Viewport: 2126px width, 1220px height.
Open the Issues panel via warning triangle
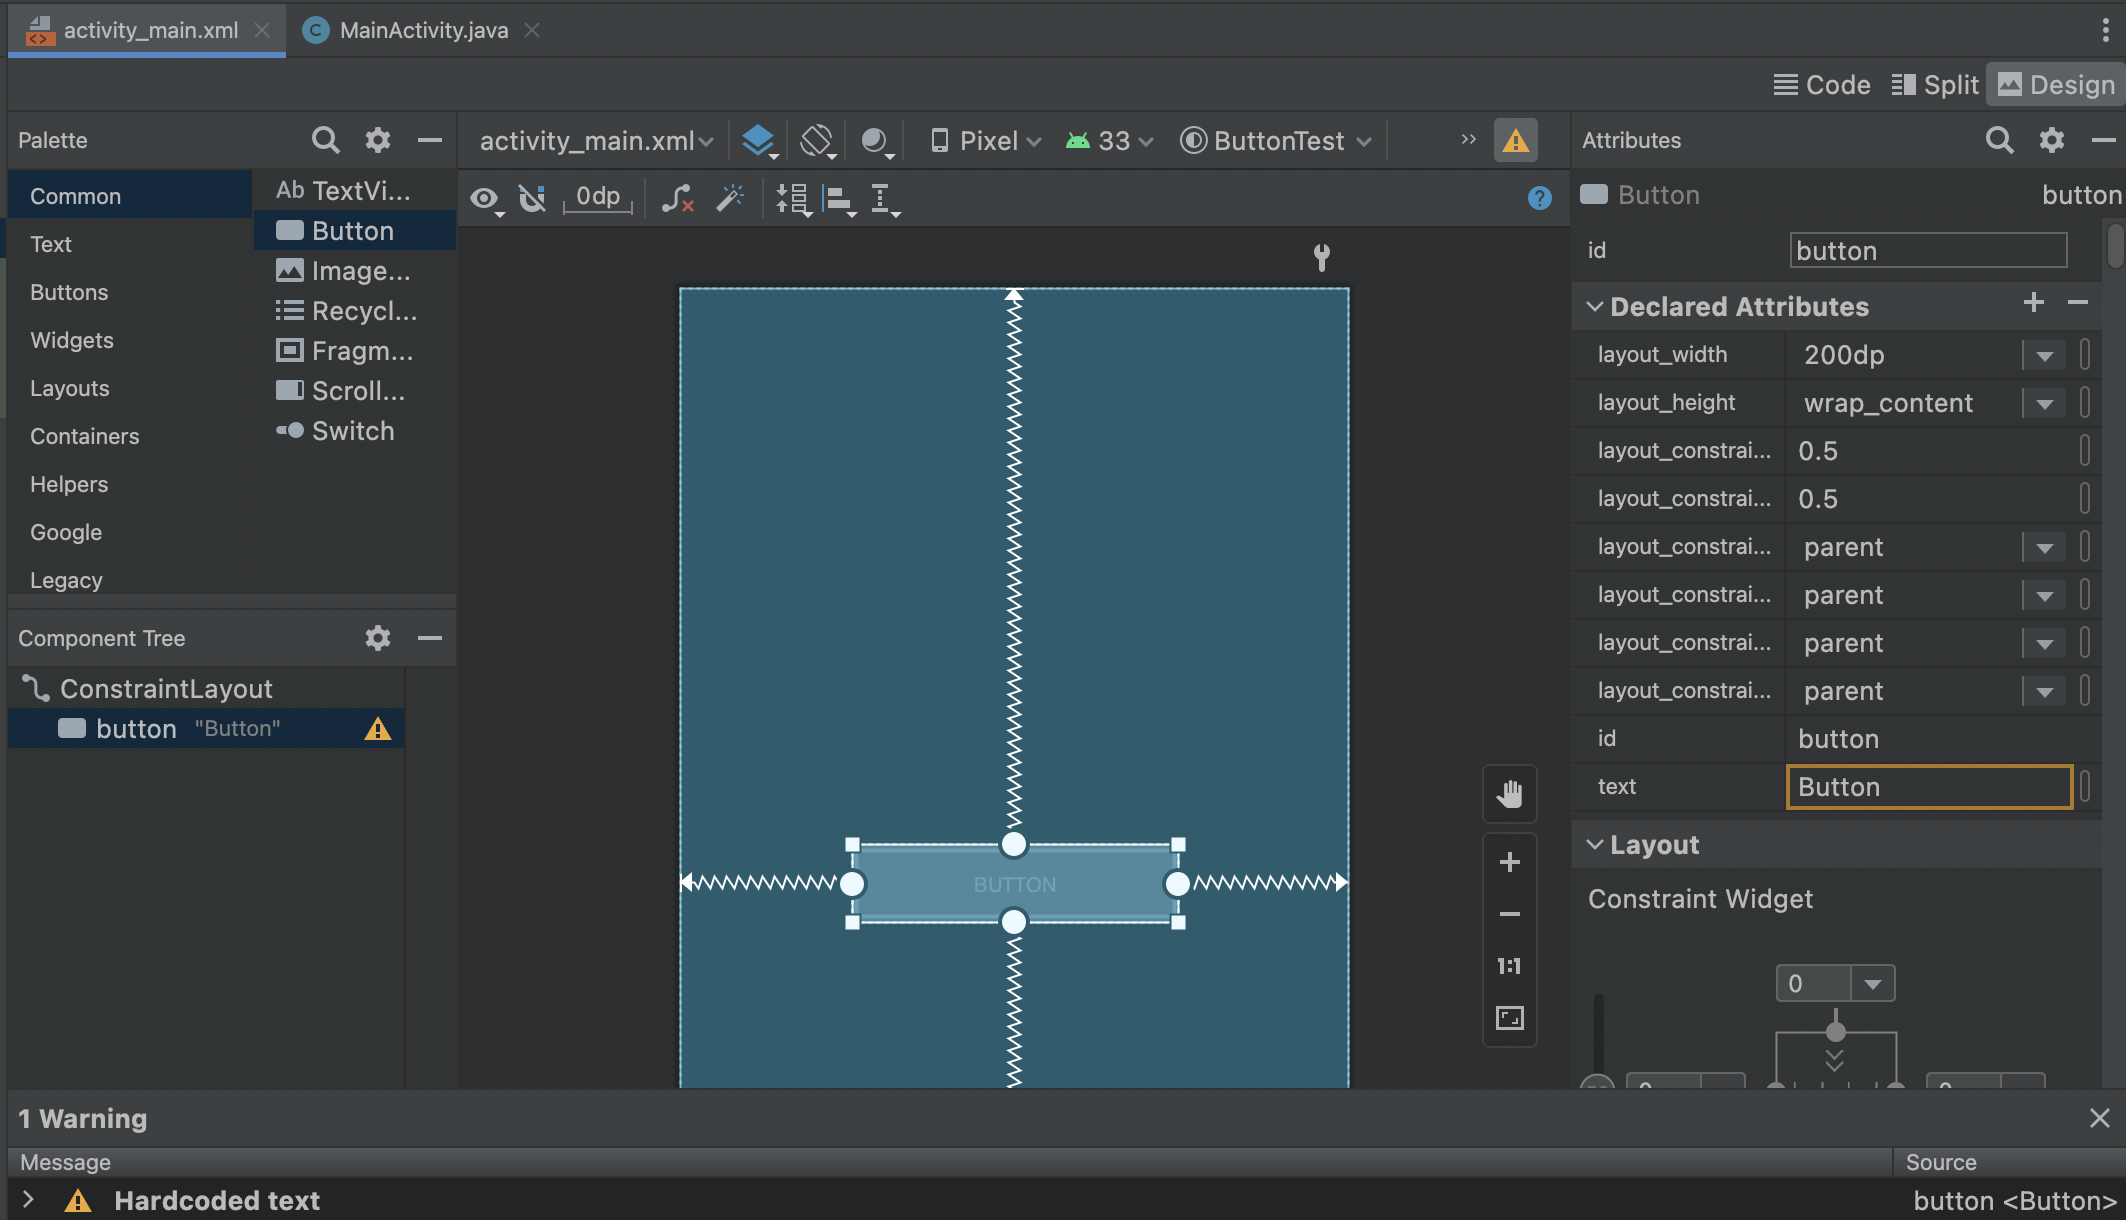pyautogui.click(x=1516, y=140)
